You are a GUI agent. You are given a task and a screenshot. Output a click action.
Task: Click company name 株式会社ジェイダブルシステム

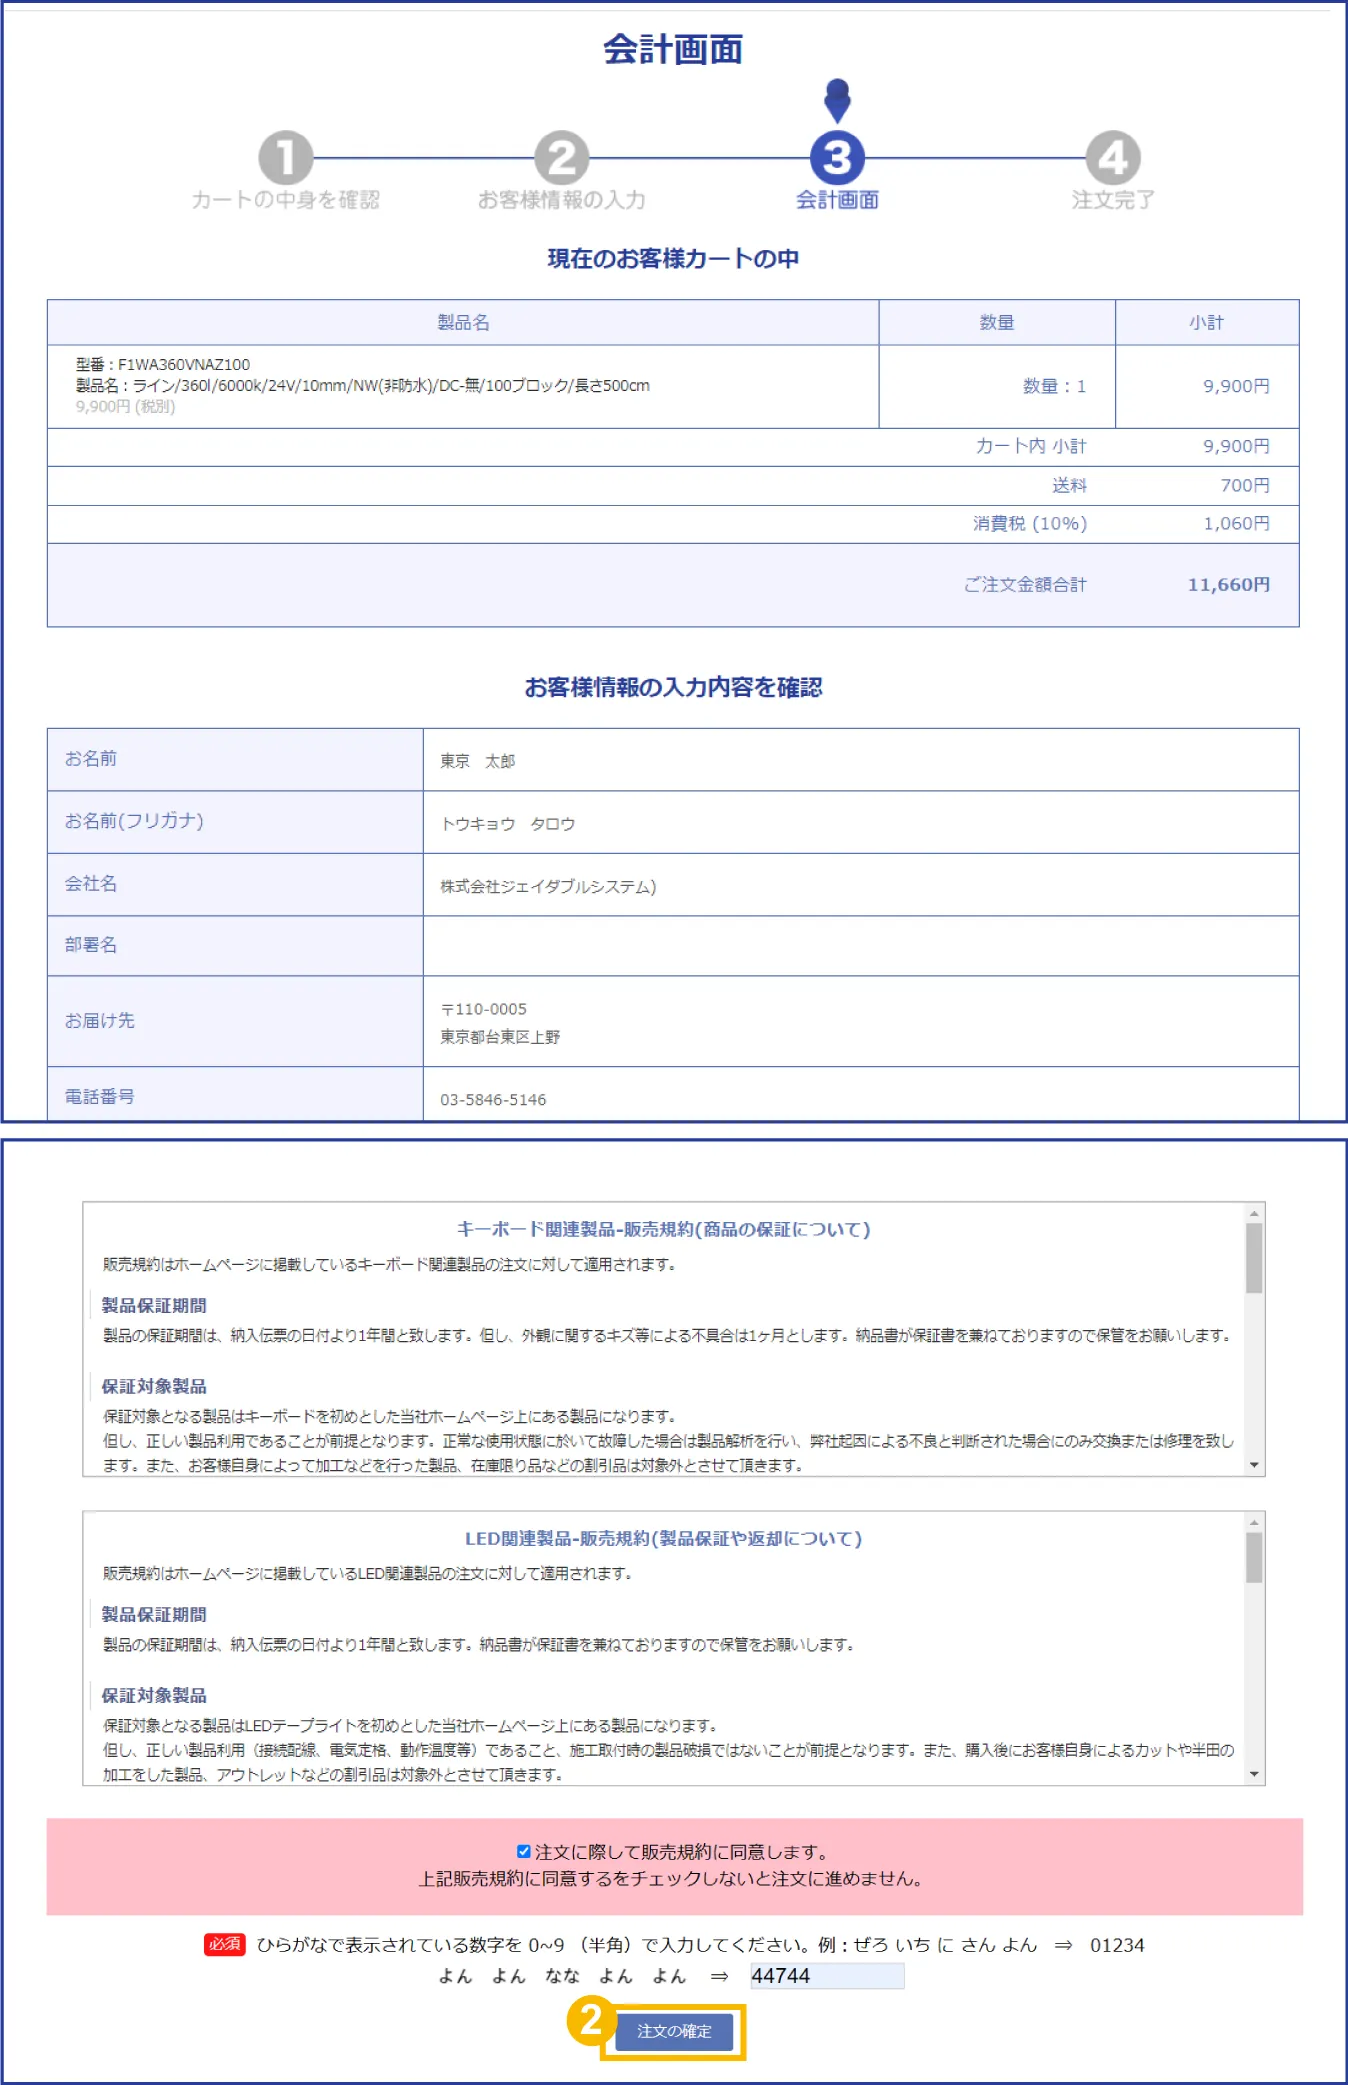[x=548, y=886]
